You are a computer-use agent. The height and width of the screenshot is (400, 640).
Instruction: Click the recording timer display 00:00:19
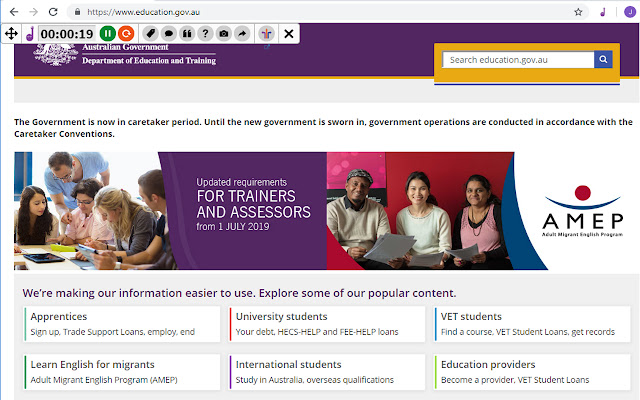coord(67,33)
